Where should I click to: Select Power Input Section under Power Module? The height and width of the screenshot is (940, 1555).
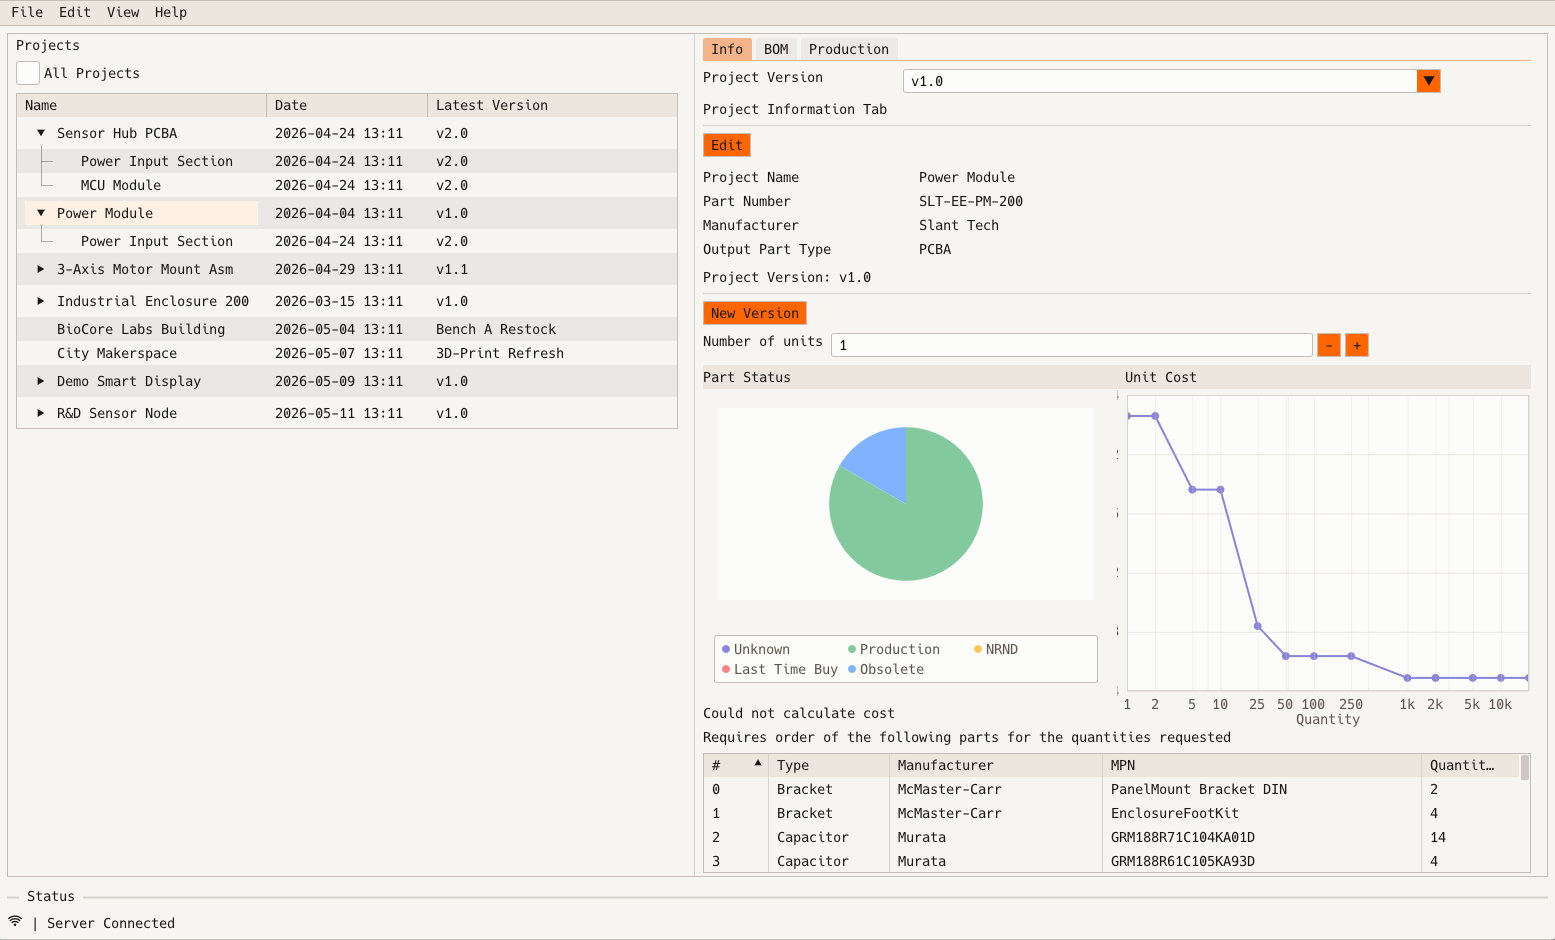[x=157, y=241]
